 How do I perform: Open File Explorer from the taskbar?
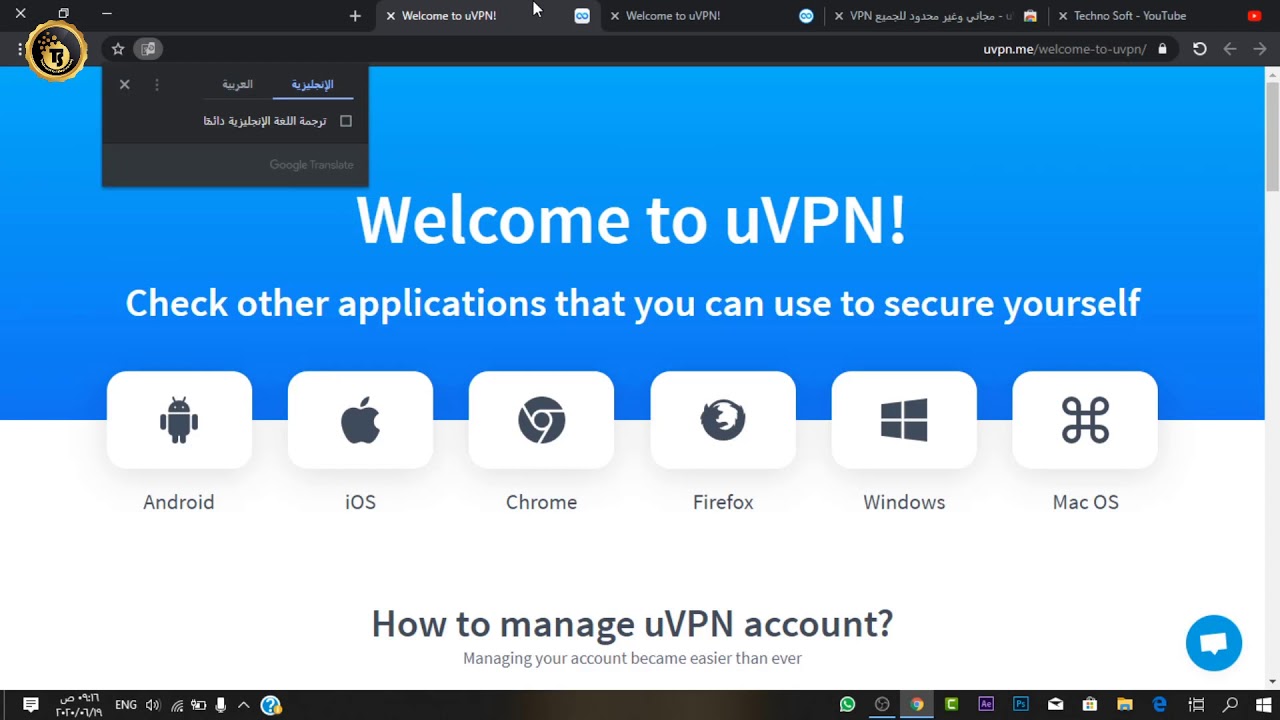[1125, 704]
